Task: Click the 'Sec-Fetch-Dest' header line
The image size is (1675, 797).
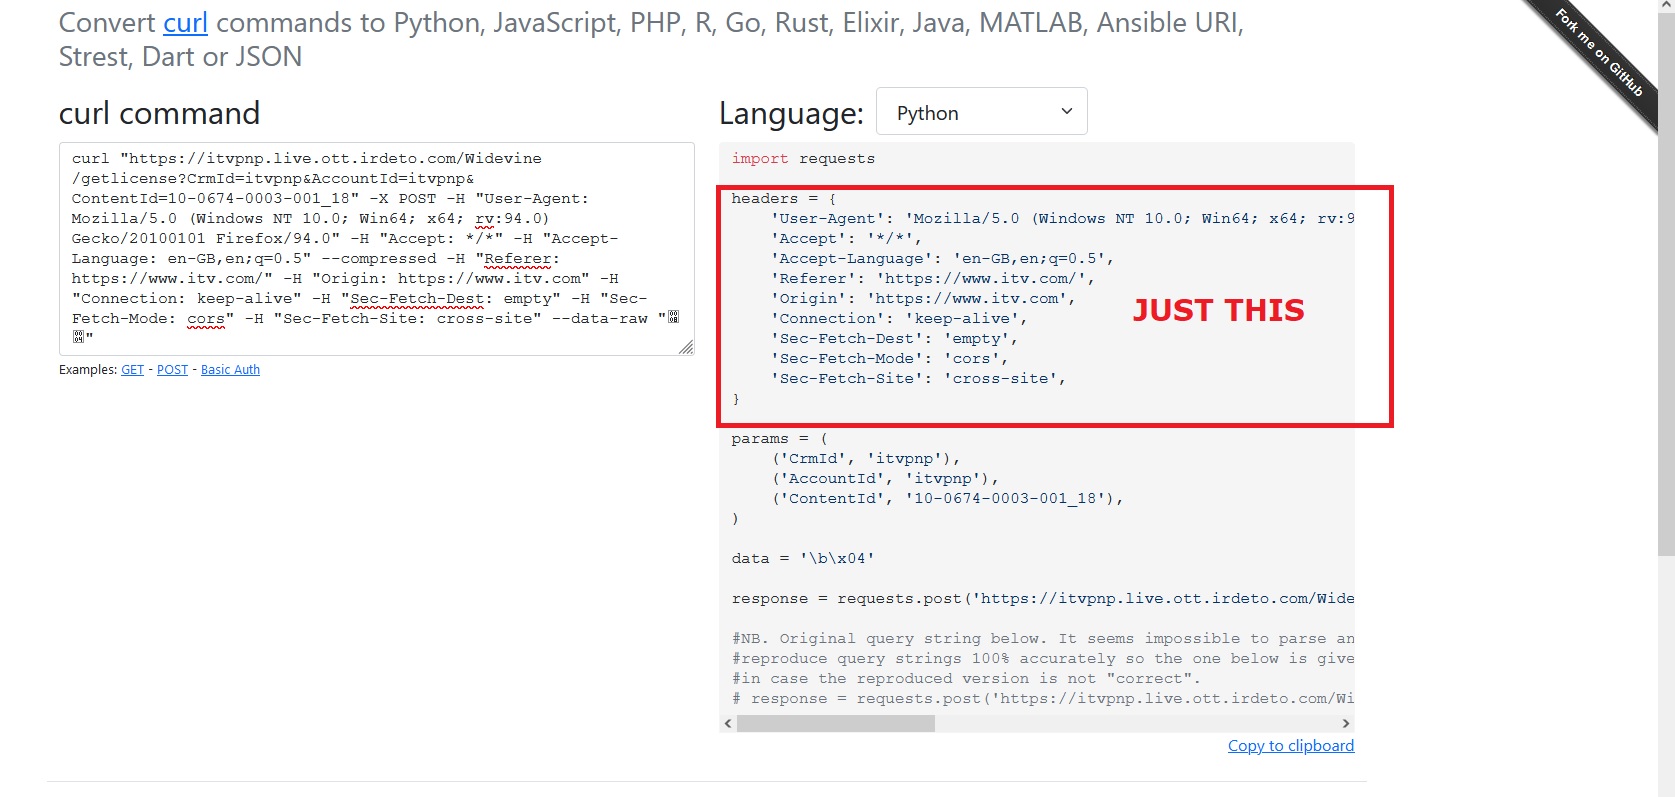Action: click(x=894, y=339)
